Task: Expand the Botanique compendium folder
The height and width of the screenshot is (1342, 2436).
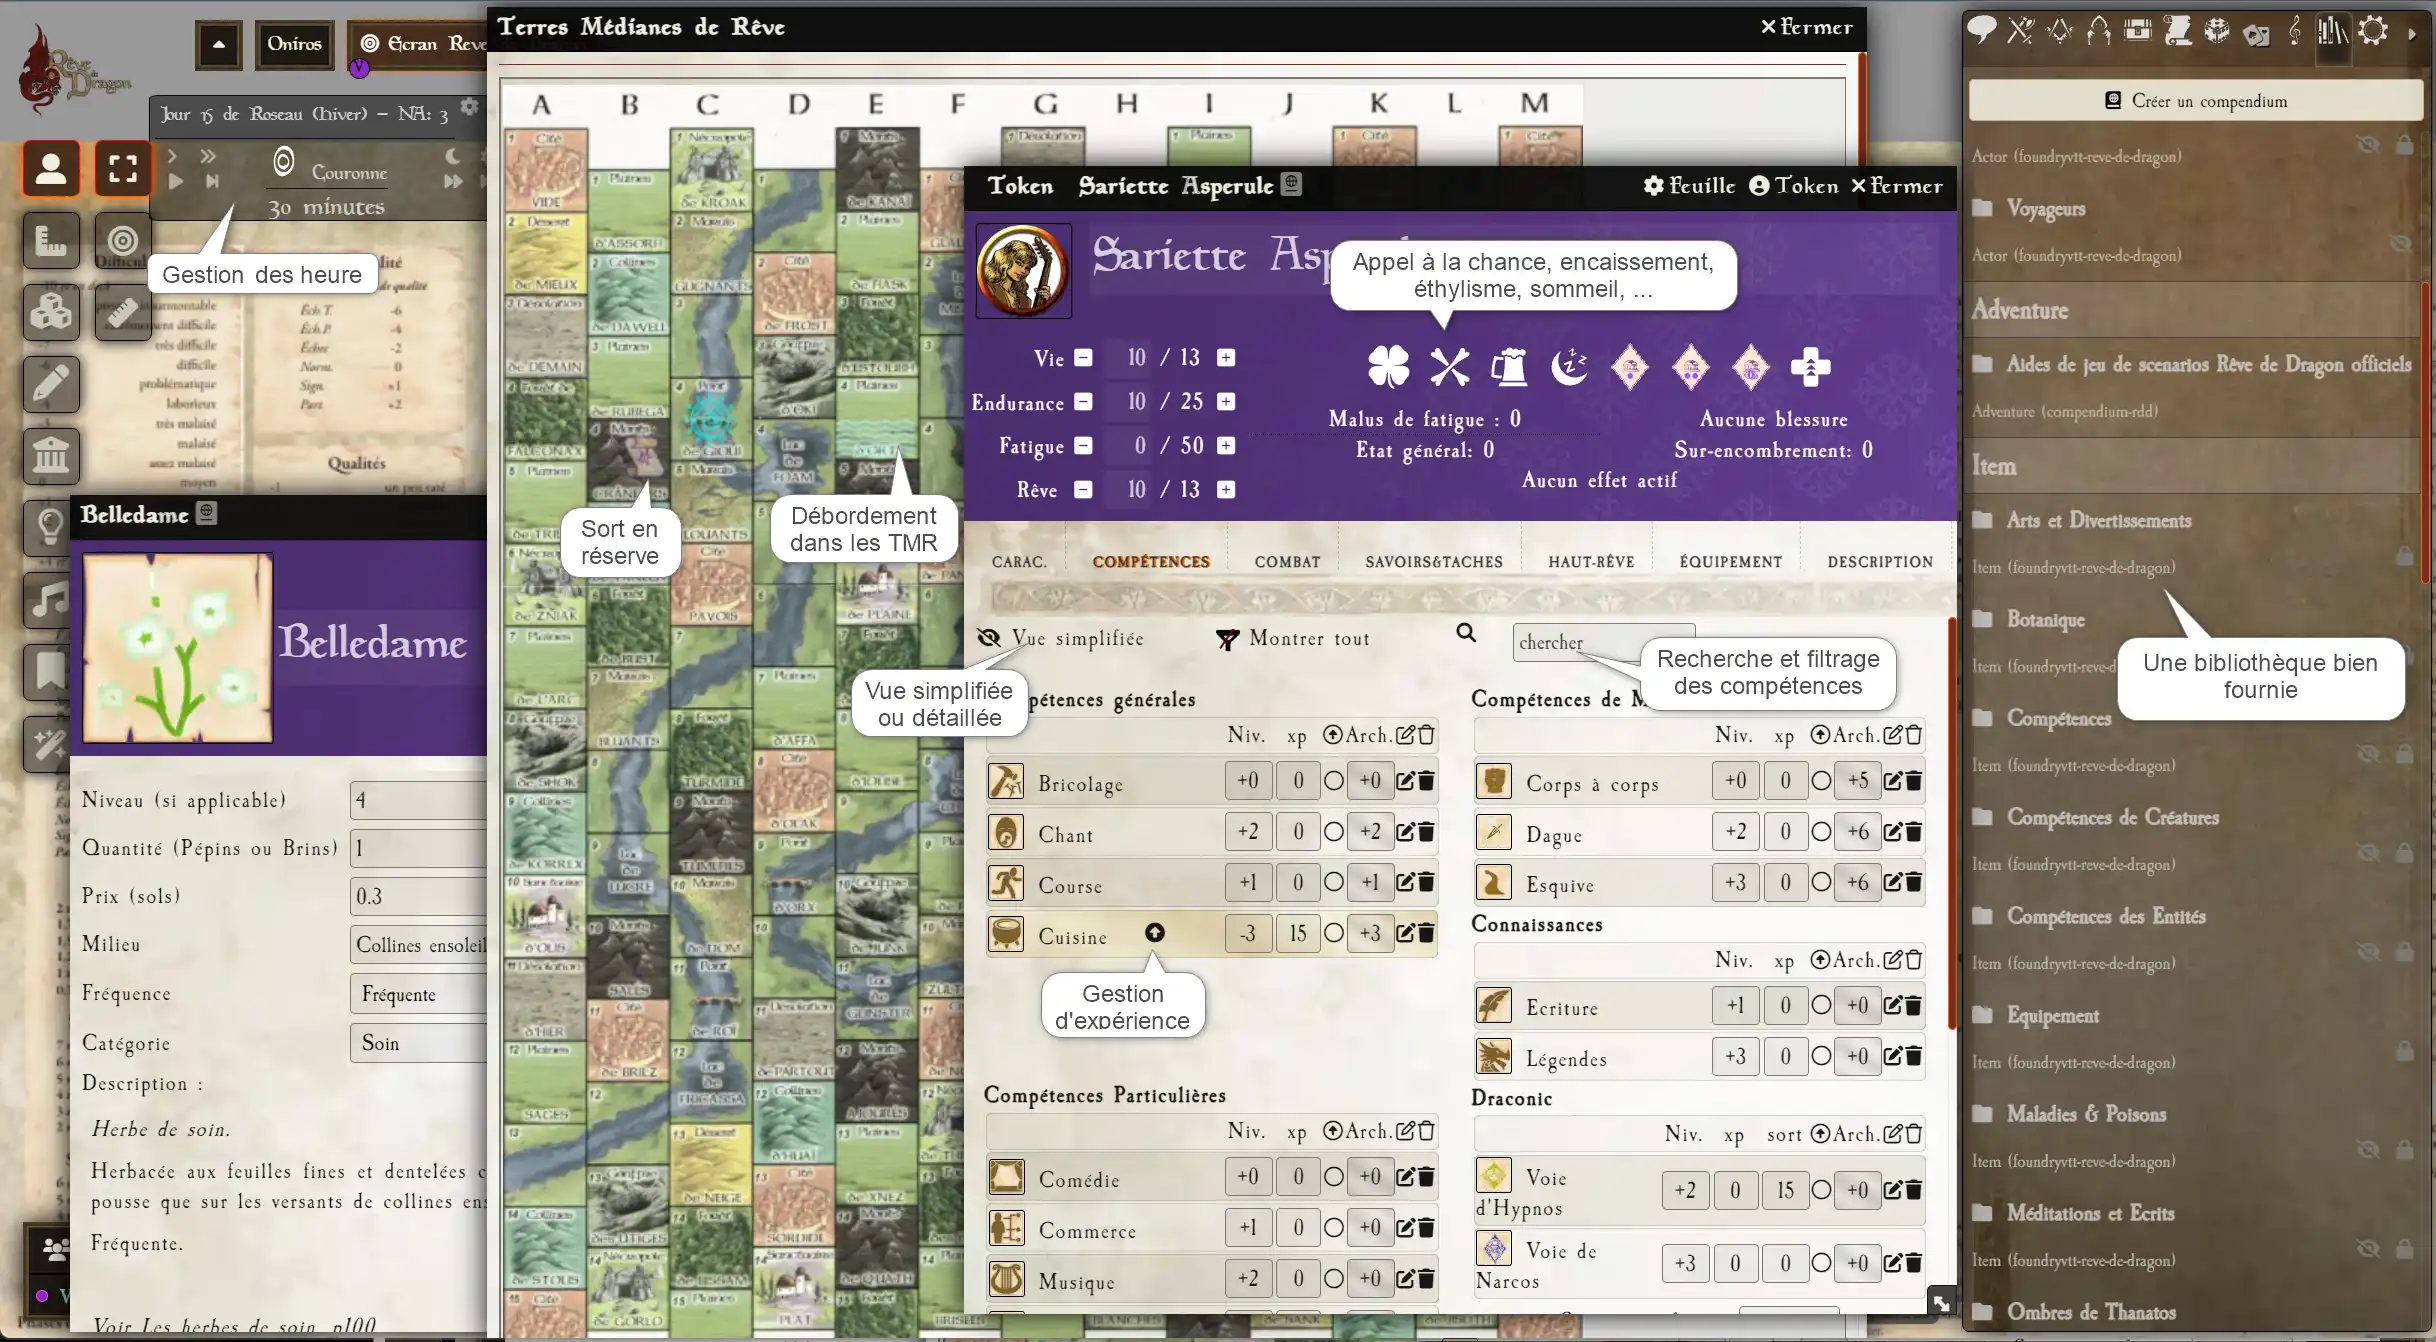Action: coord(2045,619)
